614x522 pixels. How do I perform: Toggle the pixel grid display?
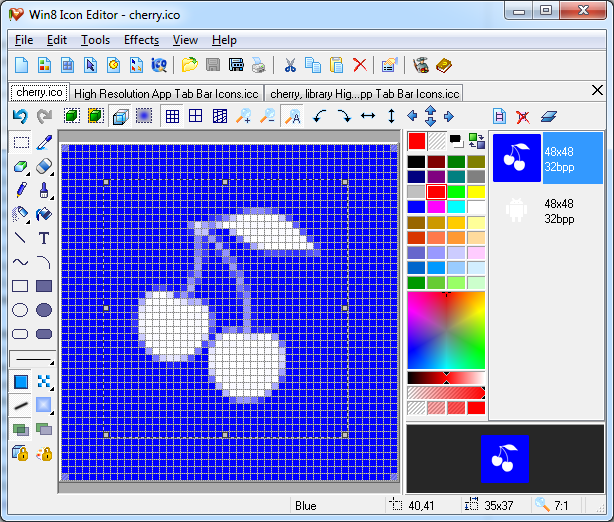tap(172, 116)
